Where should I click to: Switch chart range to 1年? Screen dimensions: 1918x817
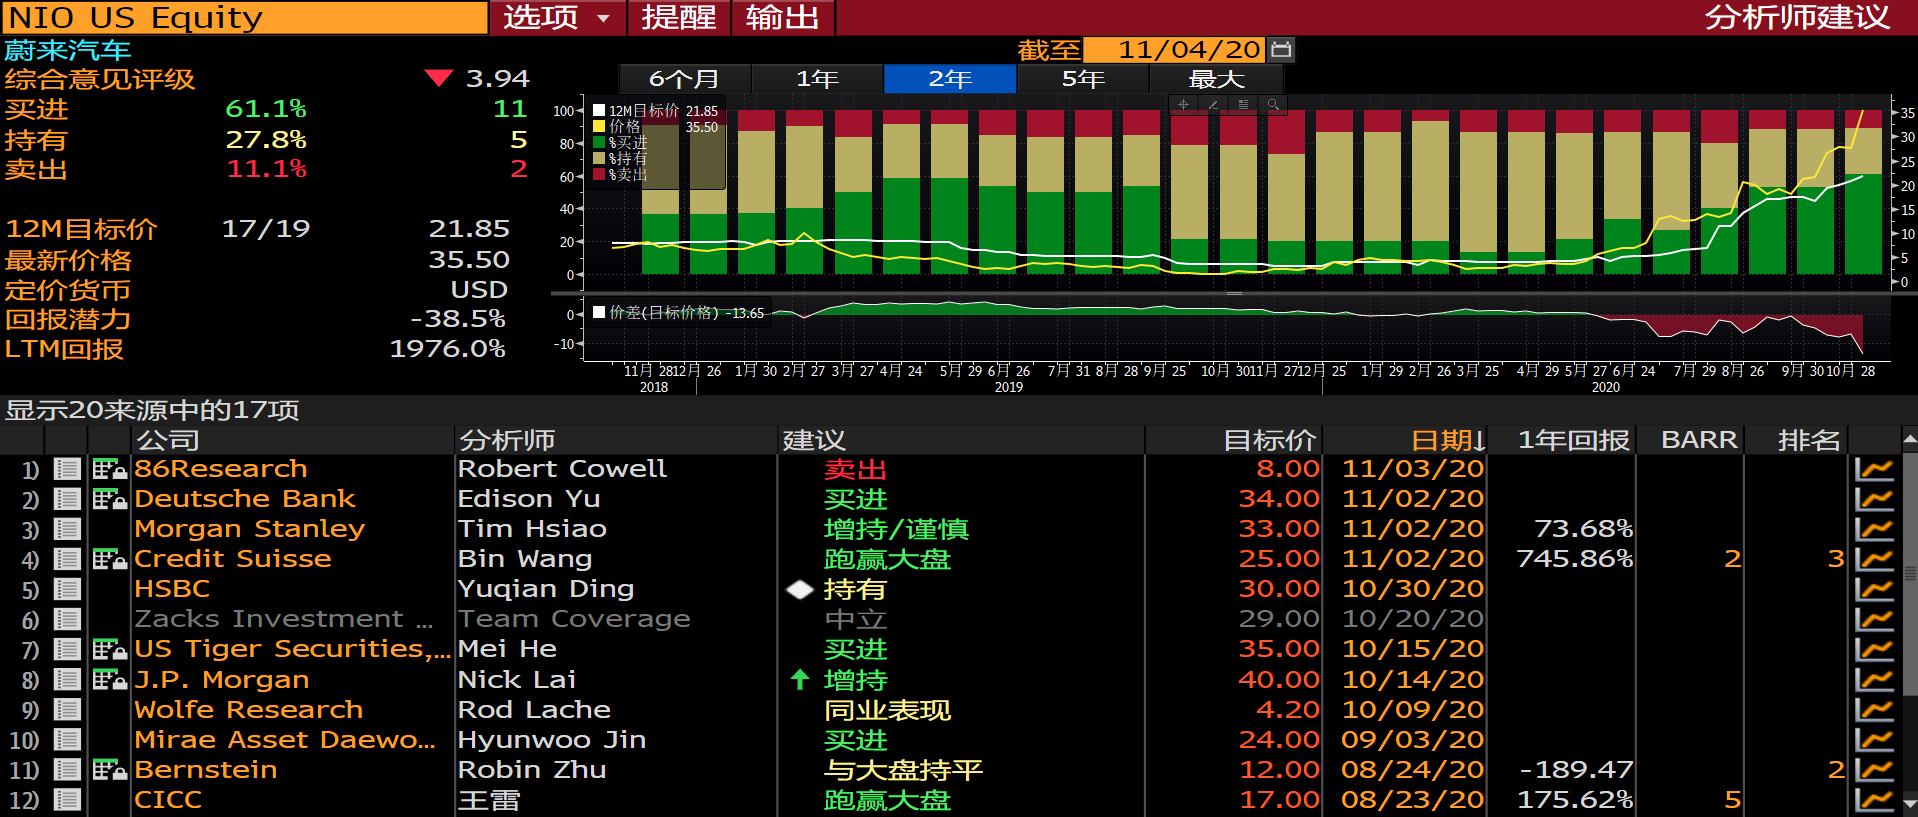tap(817, 79)
